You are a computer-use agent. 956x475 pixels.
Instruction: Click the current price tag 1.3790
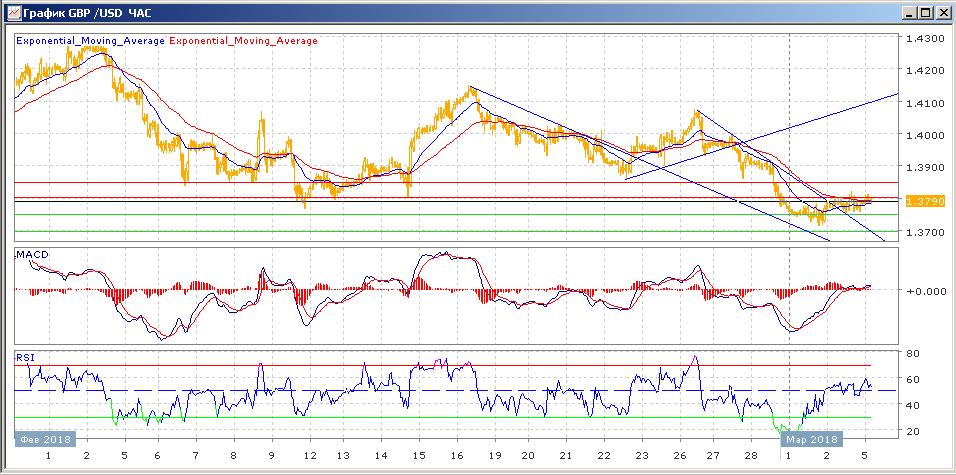point(926,201)
